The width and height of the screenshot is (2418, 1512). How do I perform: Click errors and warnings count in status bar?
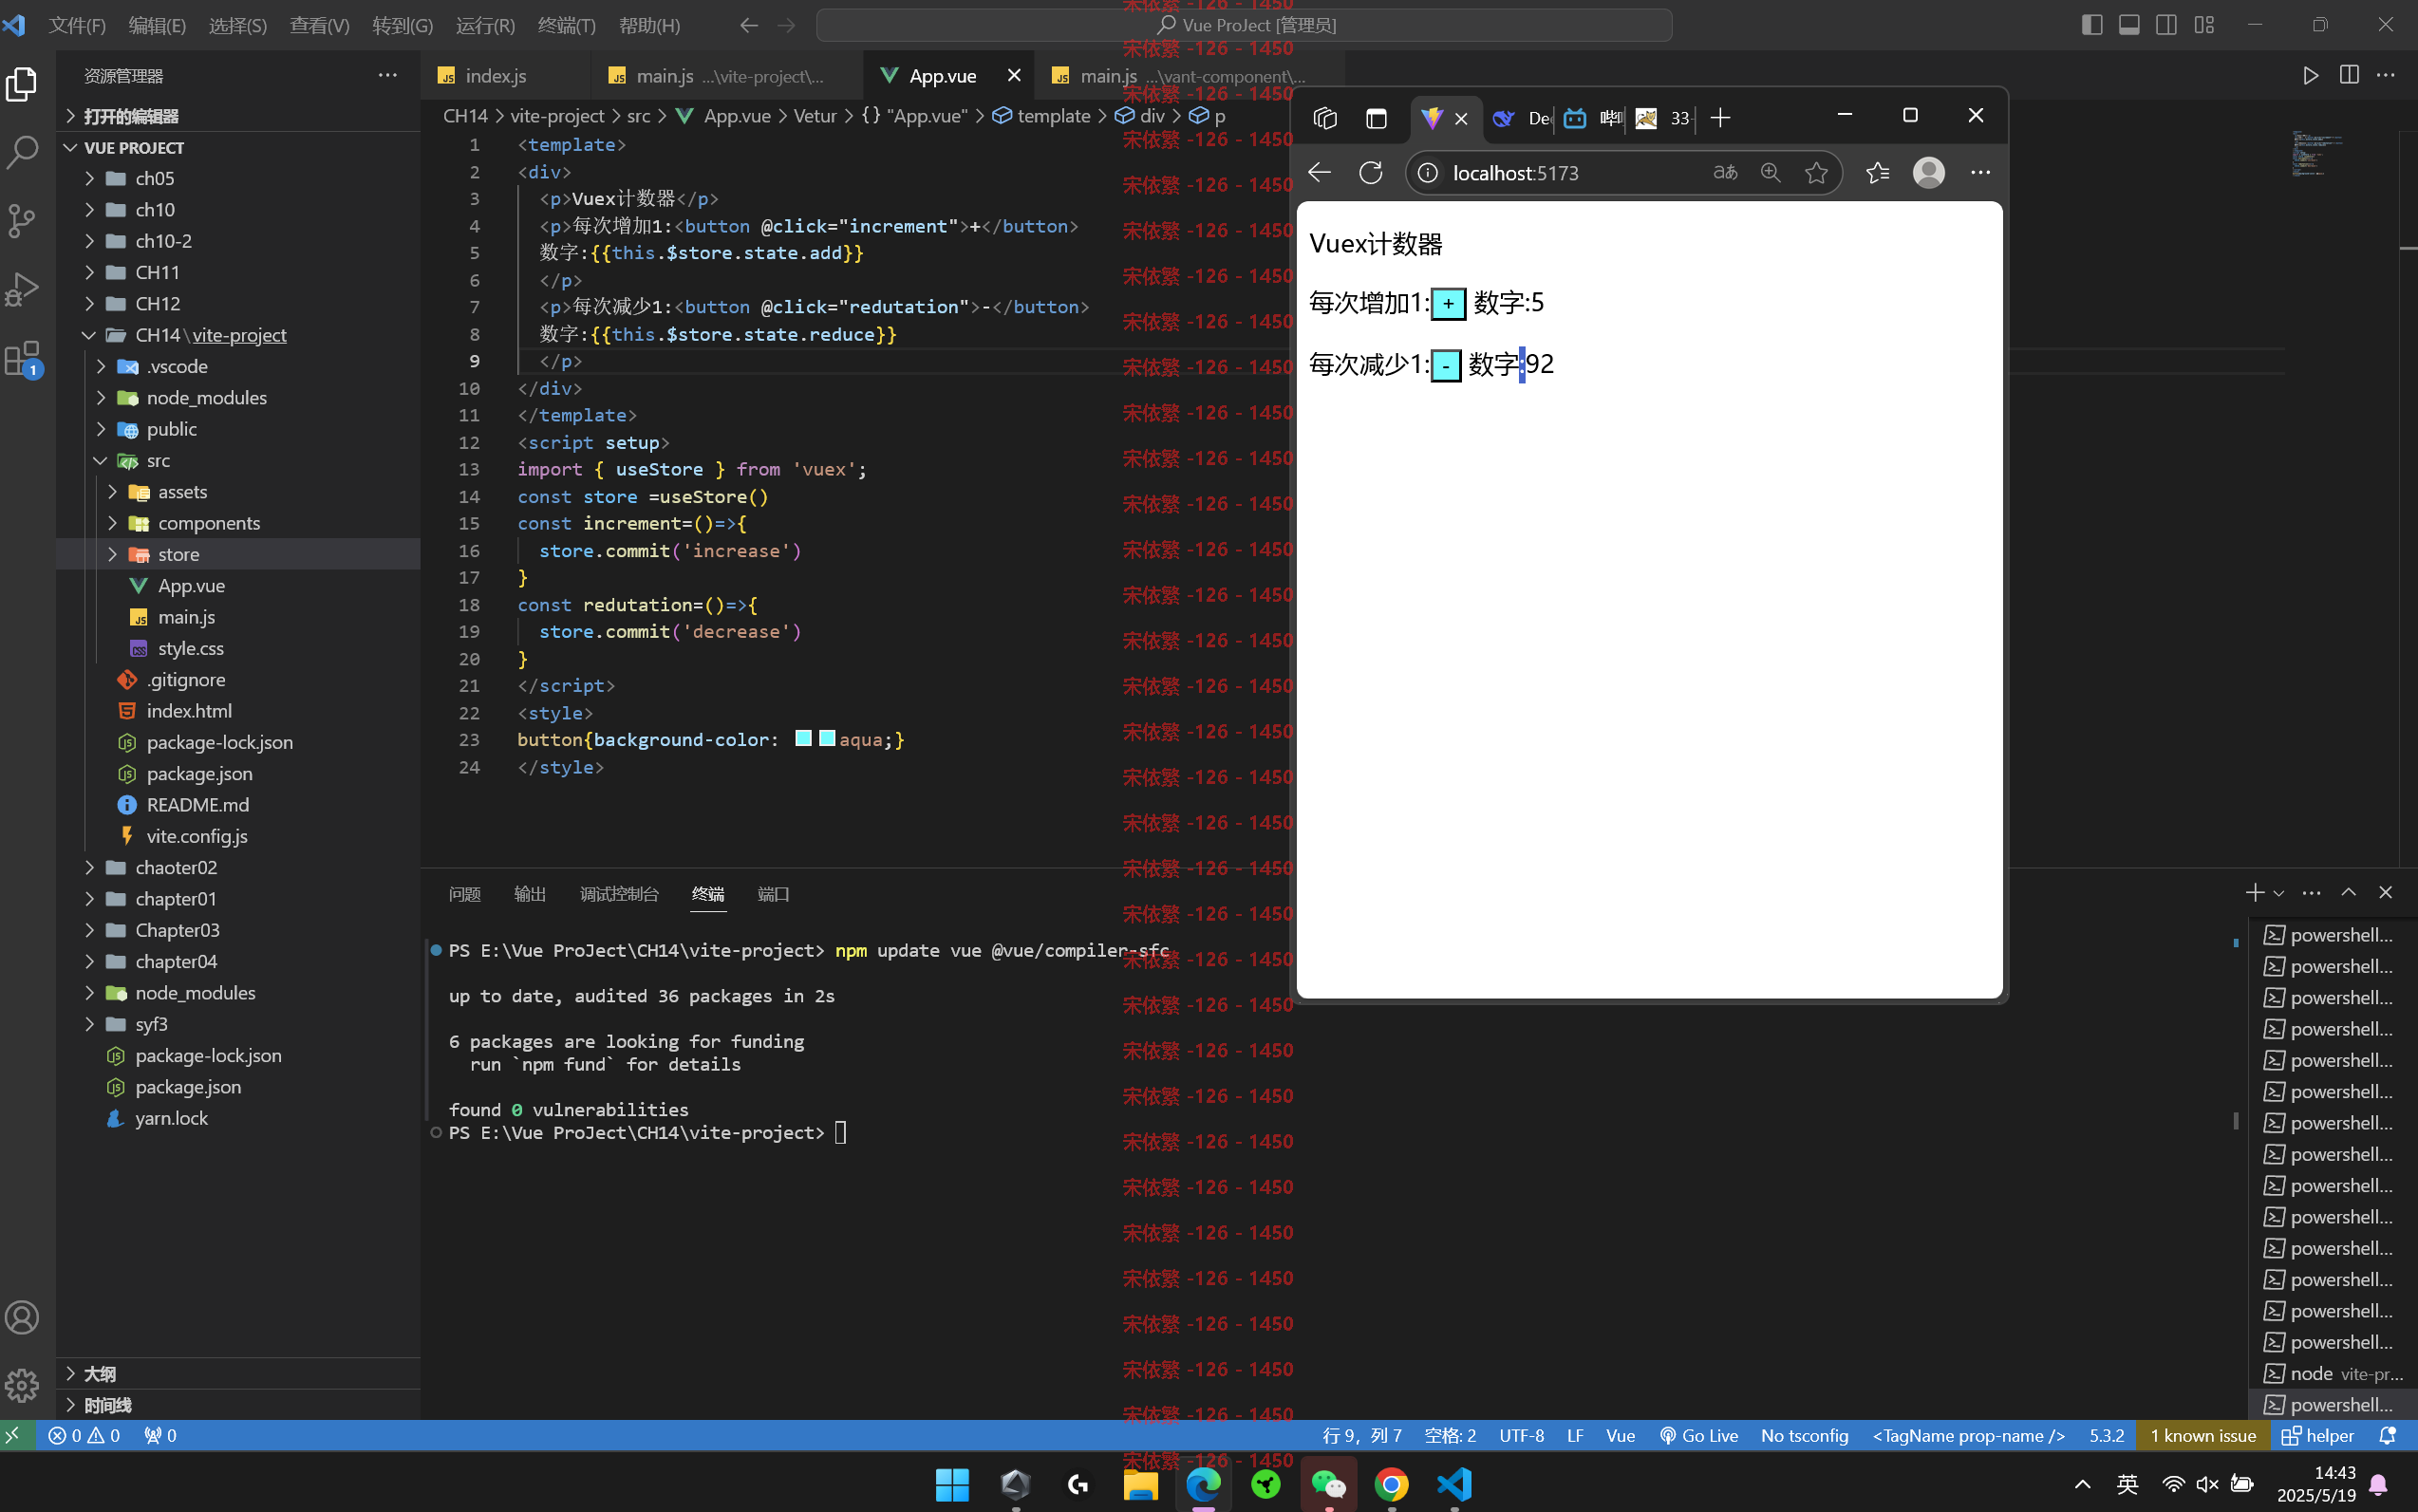[x=85, y=1436]
